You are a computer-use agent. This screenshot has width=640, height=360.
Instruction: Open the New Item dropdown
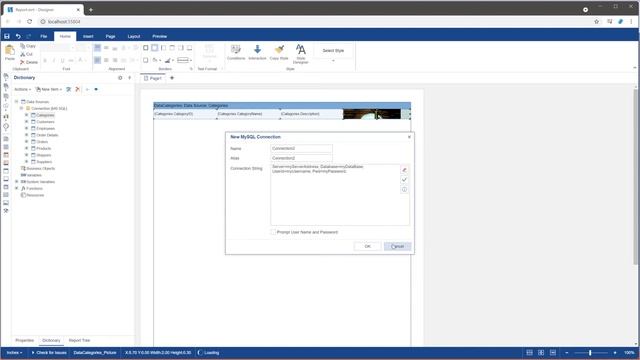click(x=49, y=89)
